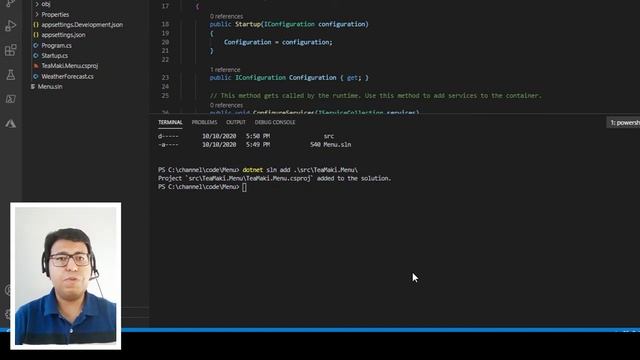Click the '0 references' lens above Startup constructor
The height and width of the screenshot is (360, 640).
[x=226, y=16]
